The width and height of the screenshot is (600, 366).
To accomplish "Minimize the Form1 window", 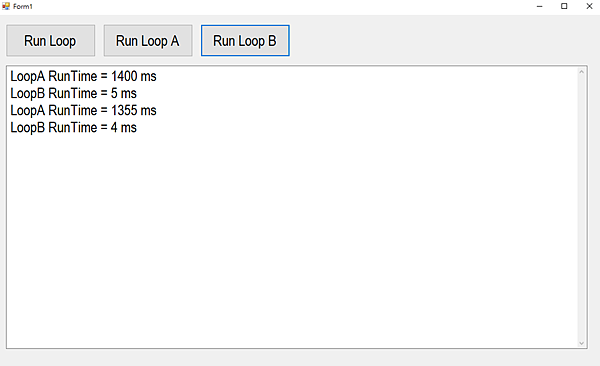I will tap(540, 6).
